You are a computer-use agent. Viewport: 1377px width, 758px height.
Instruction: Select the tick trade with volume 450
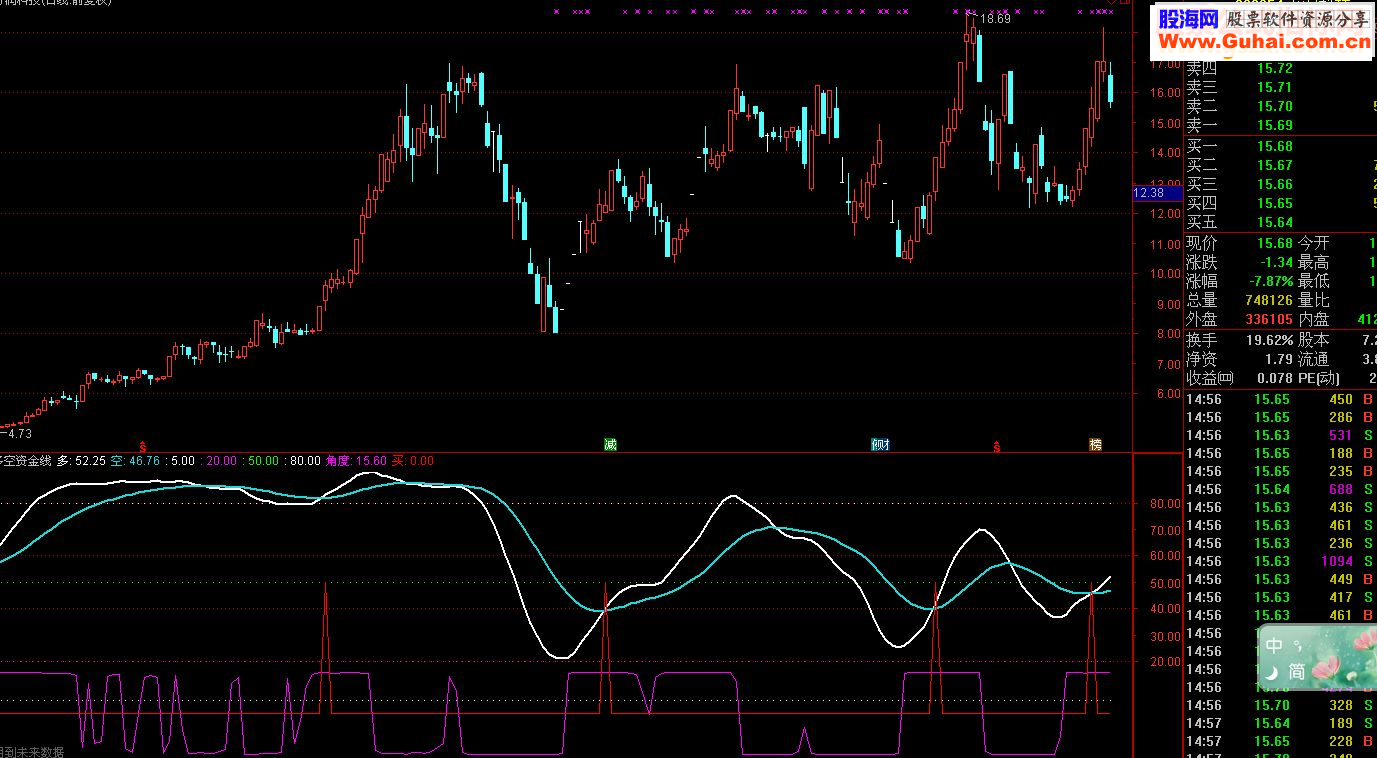[1281, 399]
